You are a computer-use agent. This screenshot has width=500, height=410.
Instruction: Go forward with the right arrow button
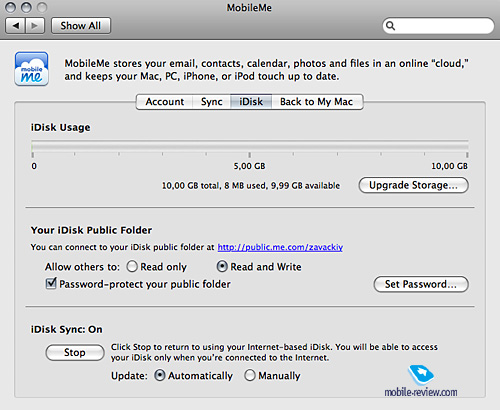click(35, 26)
